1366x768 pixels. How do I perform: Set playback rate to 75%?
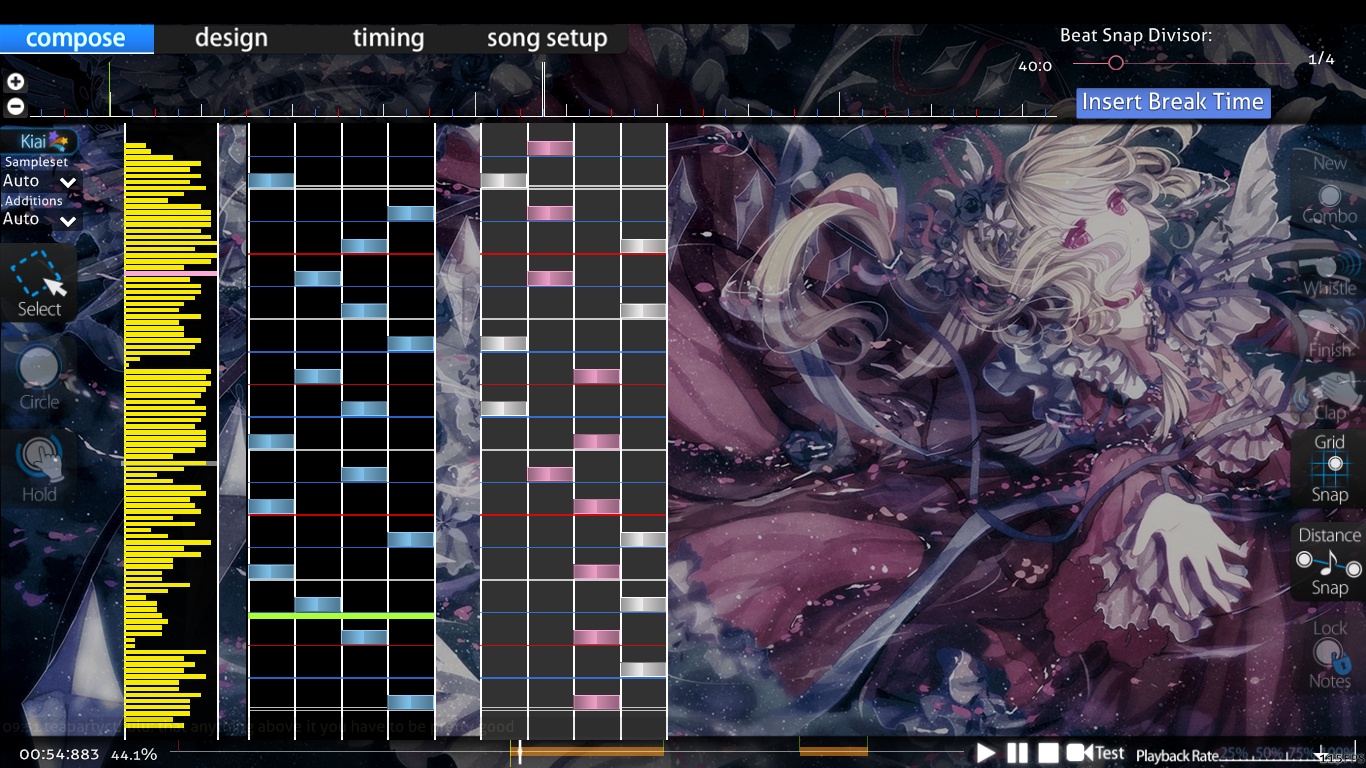click(x=1302, y=753)
